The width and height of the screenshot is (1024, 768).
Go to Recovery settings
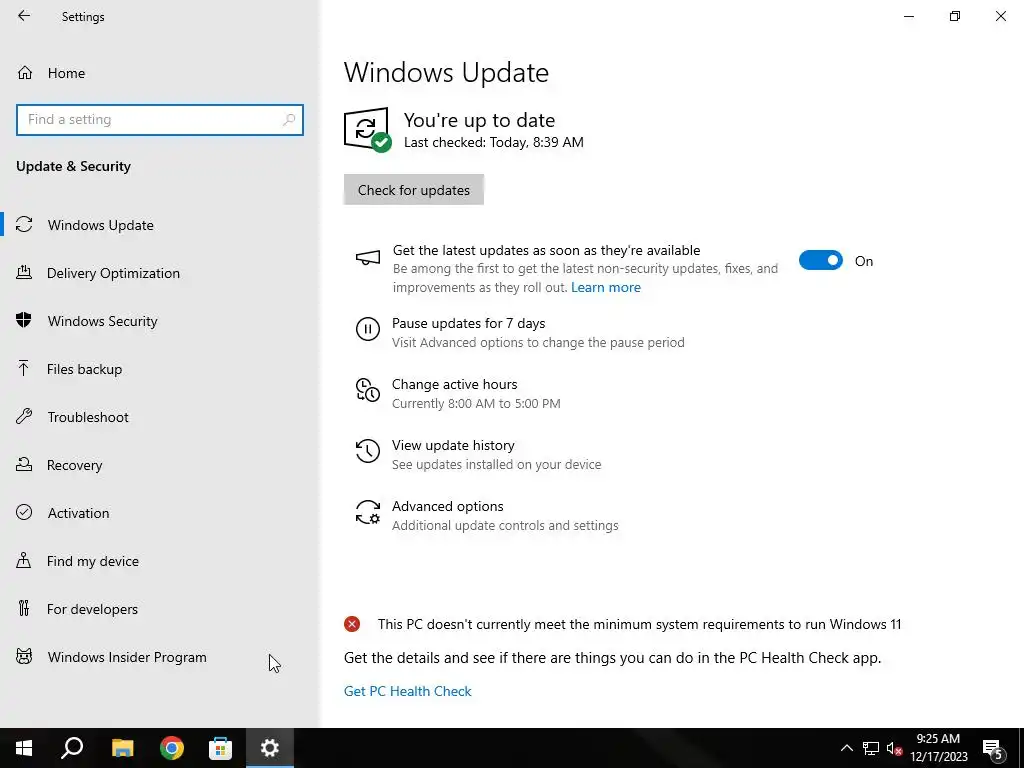click(x=74, y=465)
